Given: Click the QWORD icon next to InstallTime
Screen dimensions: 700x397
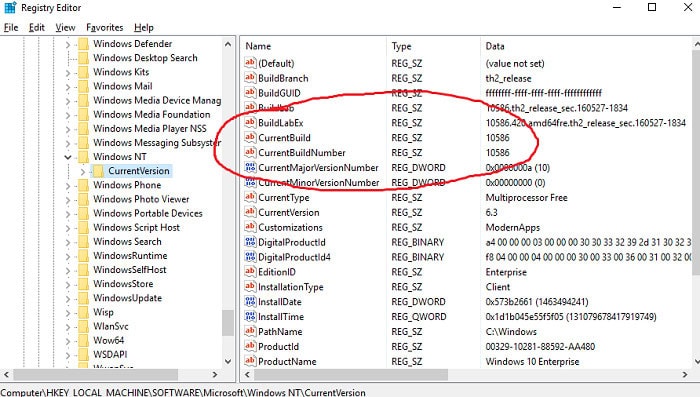Looking at the screenshot, I should 250,317.
